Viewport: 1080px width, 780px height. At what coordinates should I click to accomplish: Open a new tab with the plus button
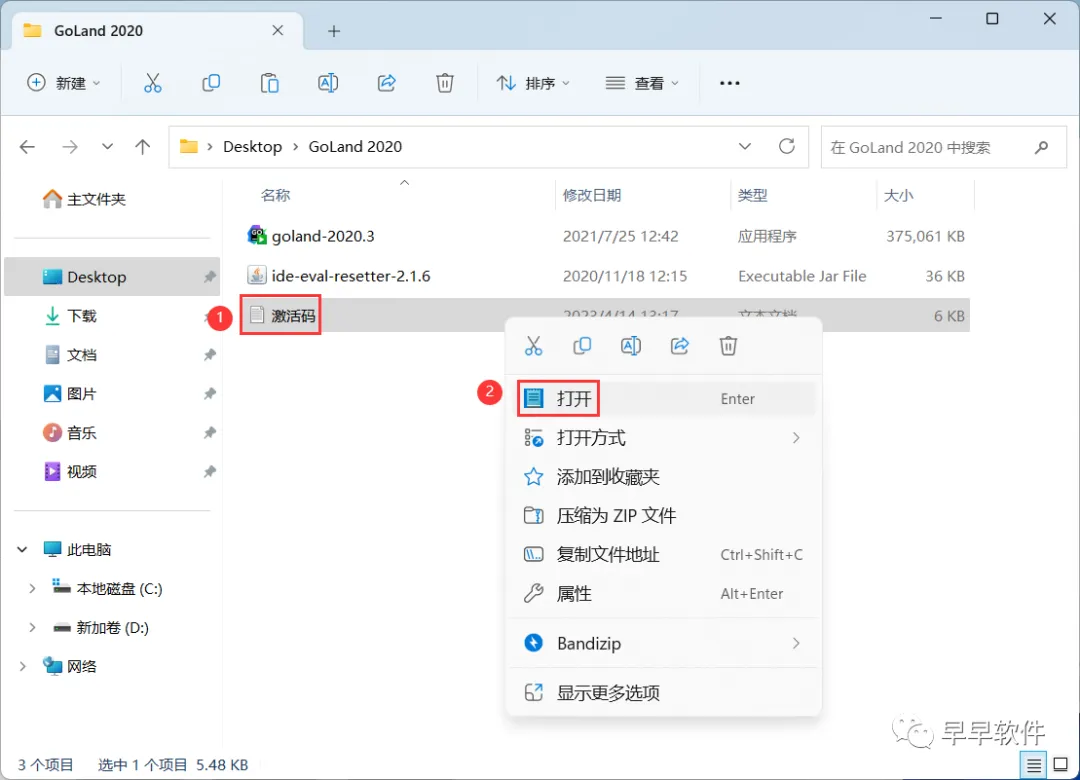click(x=334, y=31)
